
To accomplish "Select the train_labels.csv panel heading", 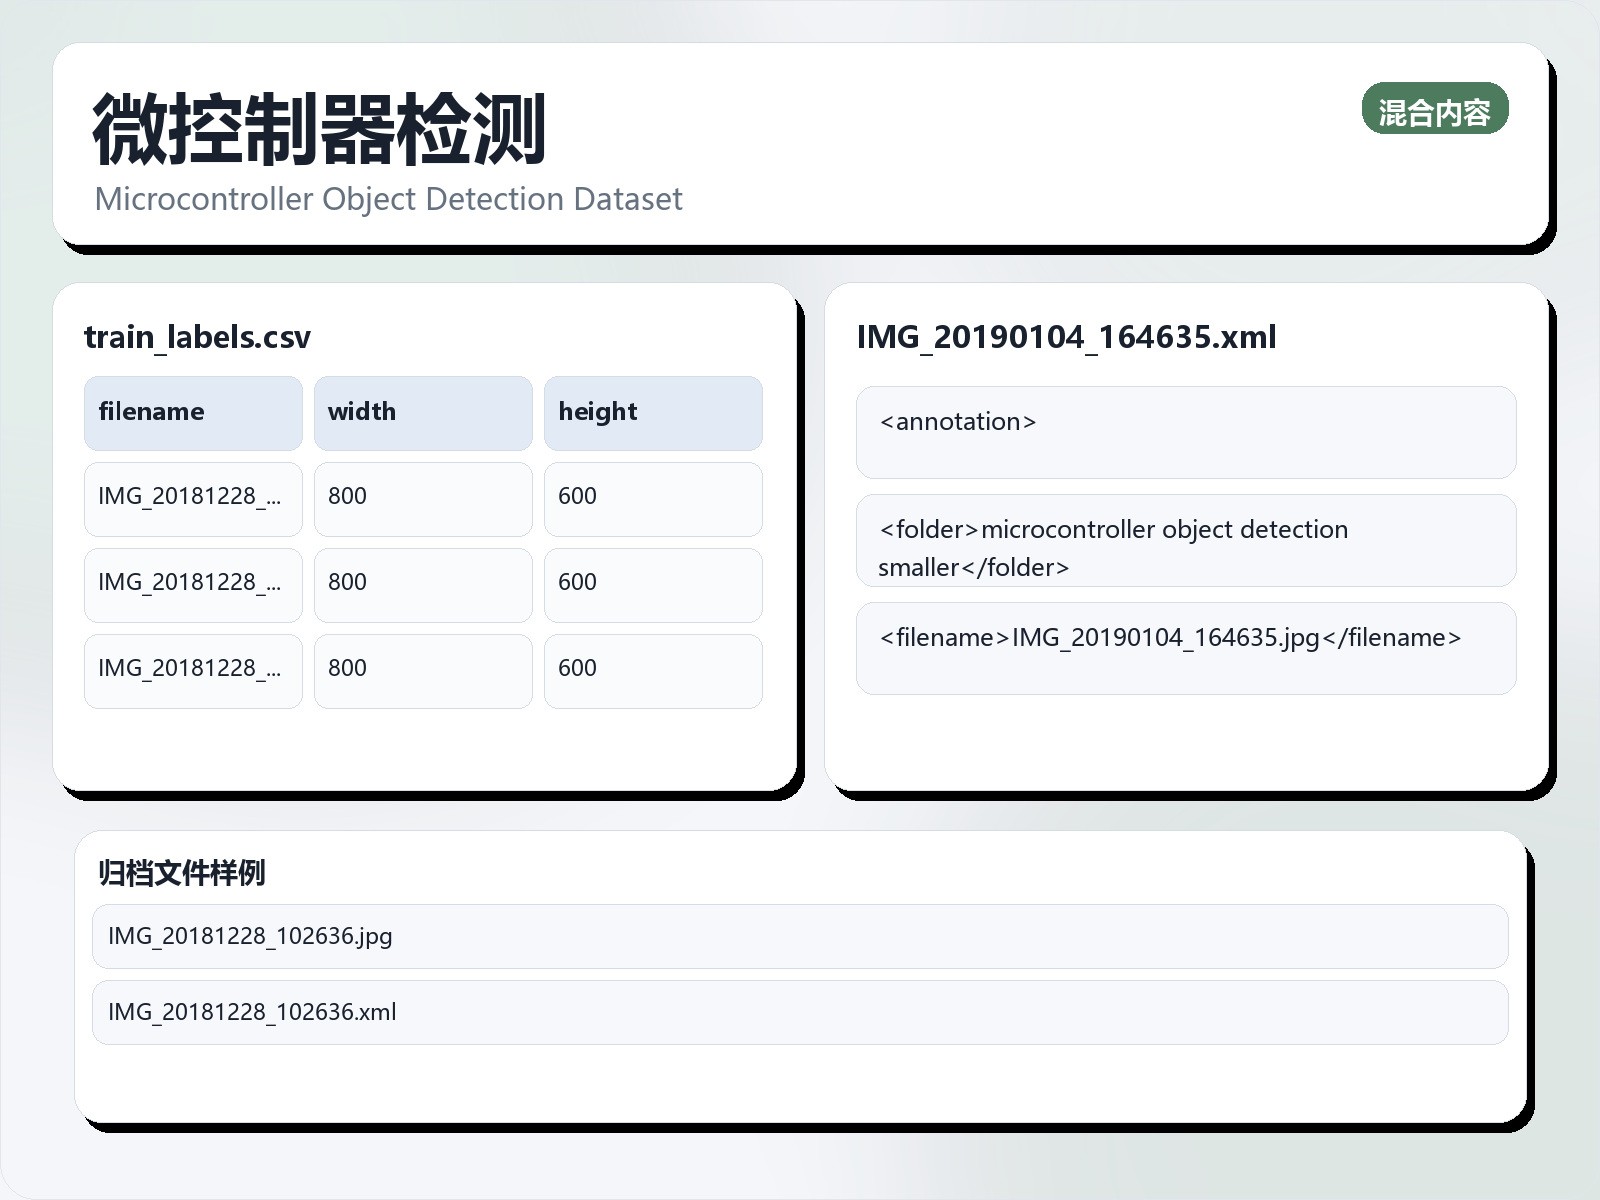I will (x=197, y=337).
